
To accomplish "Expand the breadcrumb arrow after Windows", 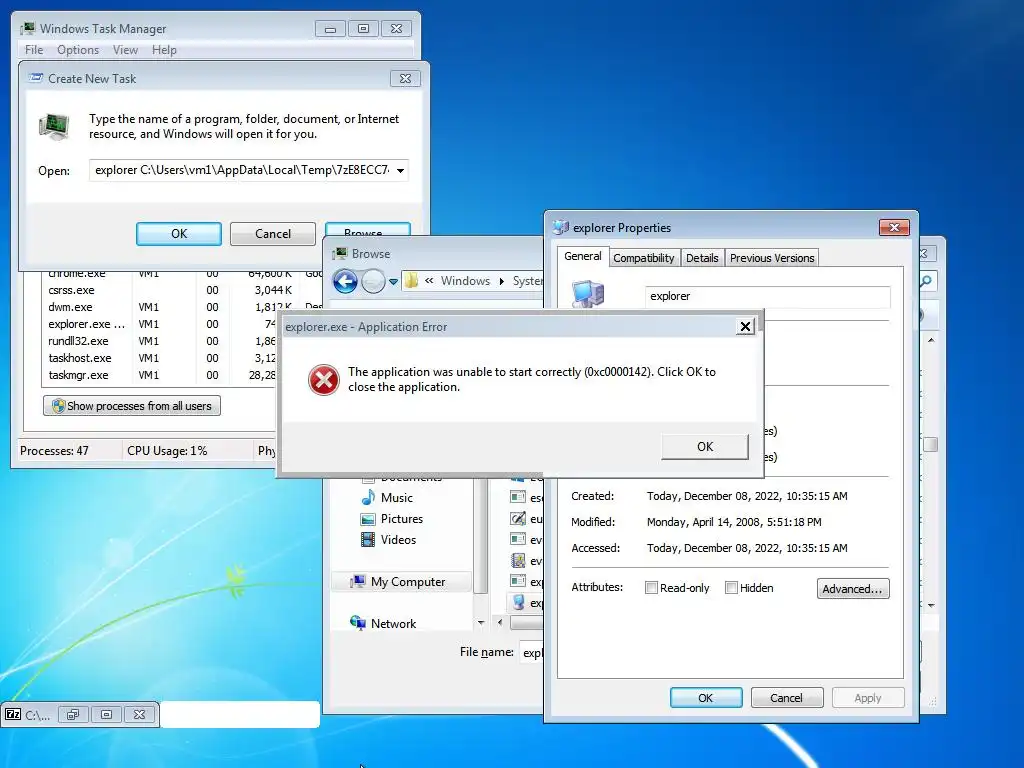I will click(x=502, y=281).
